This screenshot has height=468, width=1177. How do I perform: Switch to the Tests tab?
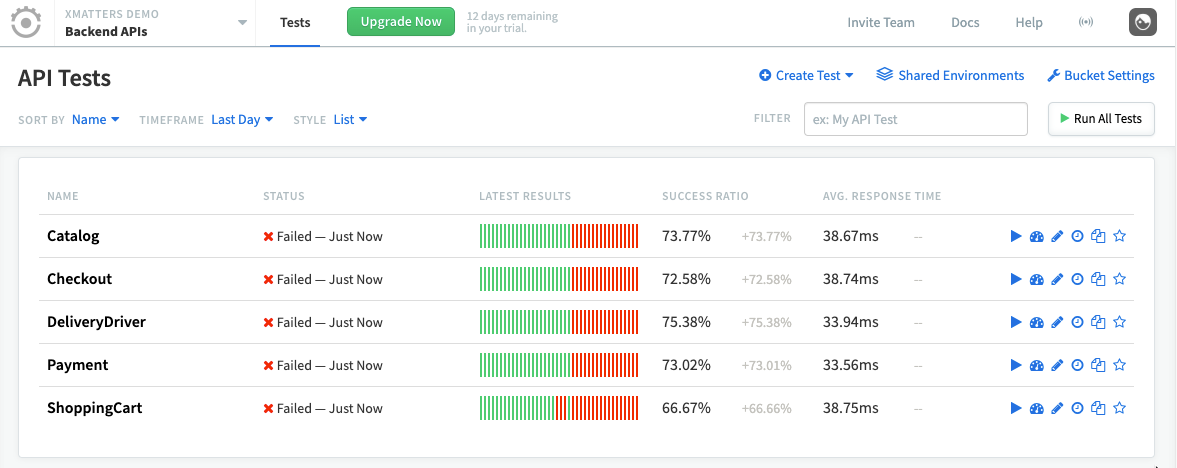295,23
